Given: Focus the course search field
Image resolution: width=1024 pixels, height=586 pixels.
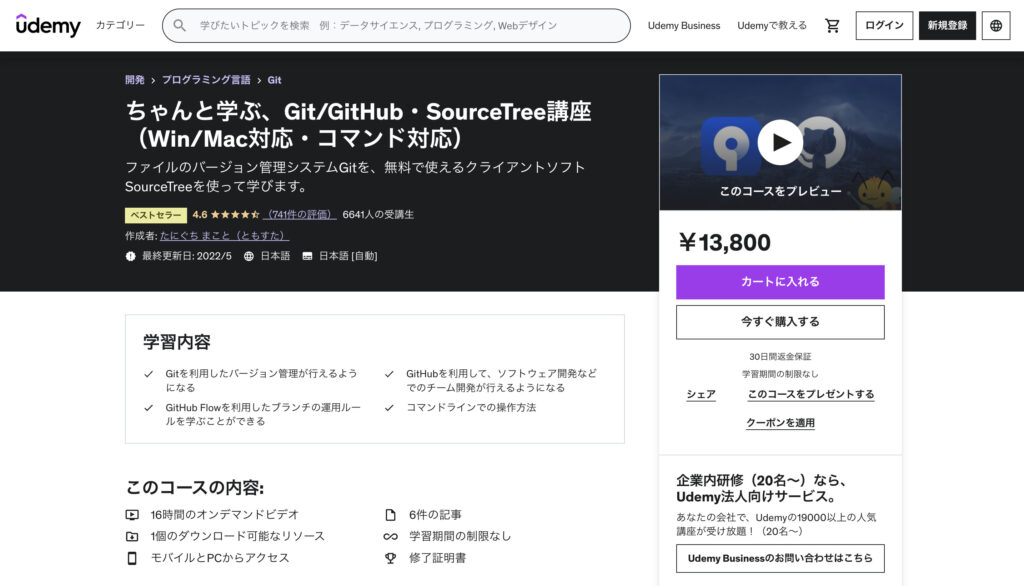Looking at the screenshot, I should click(396, 25).
